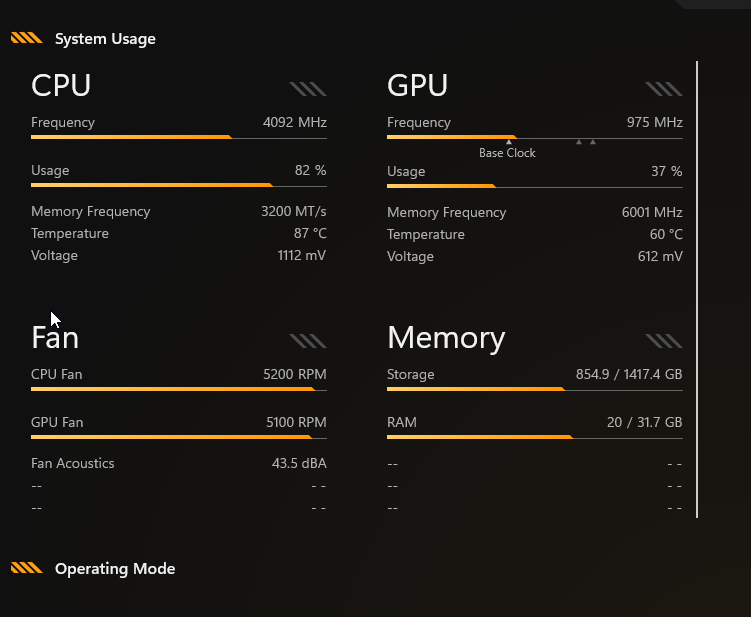Click the CPU Temperature 87 °C reading

(310, 233)
